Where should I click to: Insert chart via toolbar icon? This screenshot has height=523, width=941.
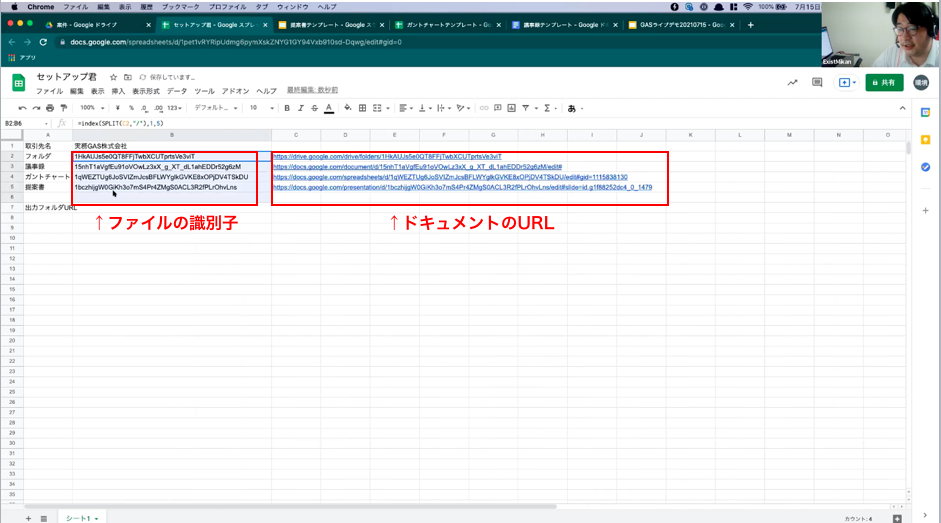(x=511, y=108)
